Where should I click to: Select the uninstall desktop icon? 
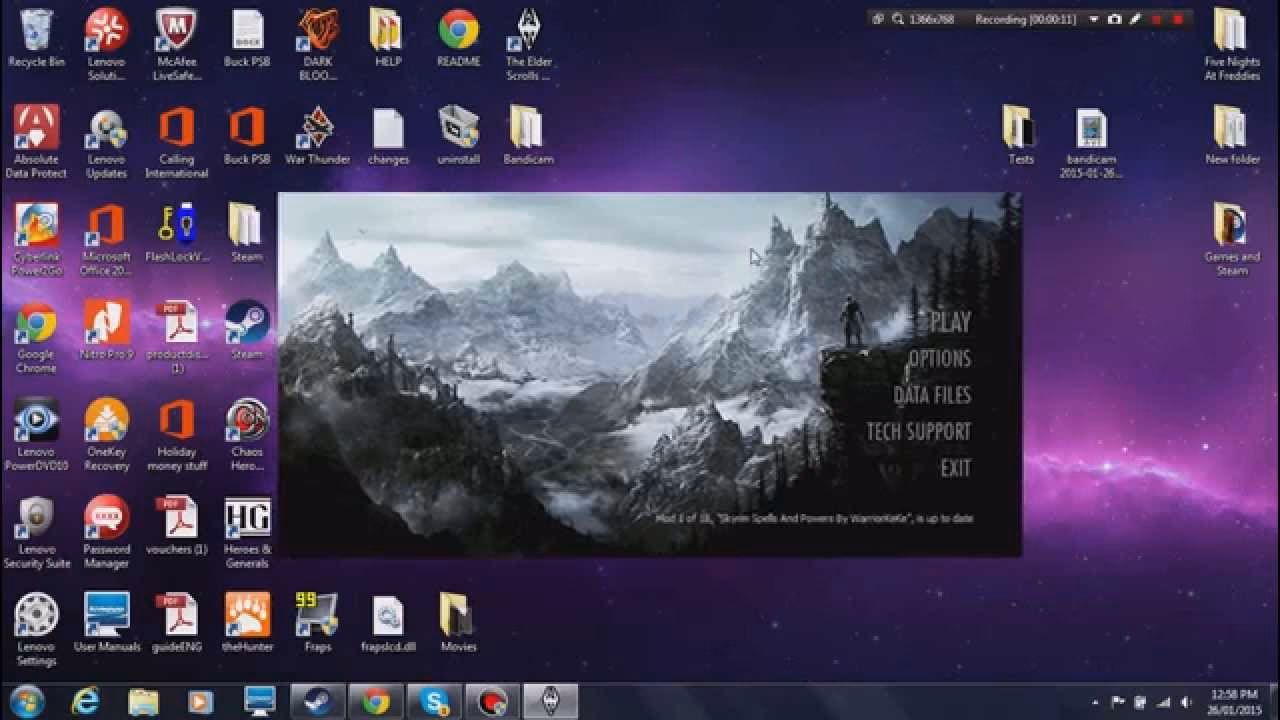(458, 135)
